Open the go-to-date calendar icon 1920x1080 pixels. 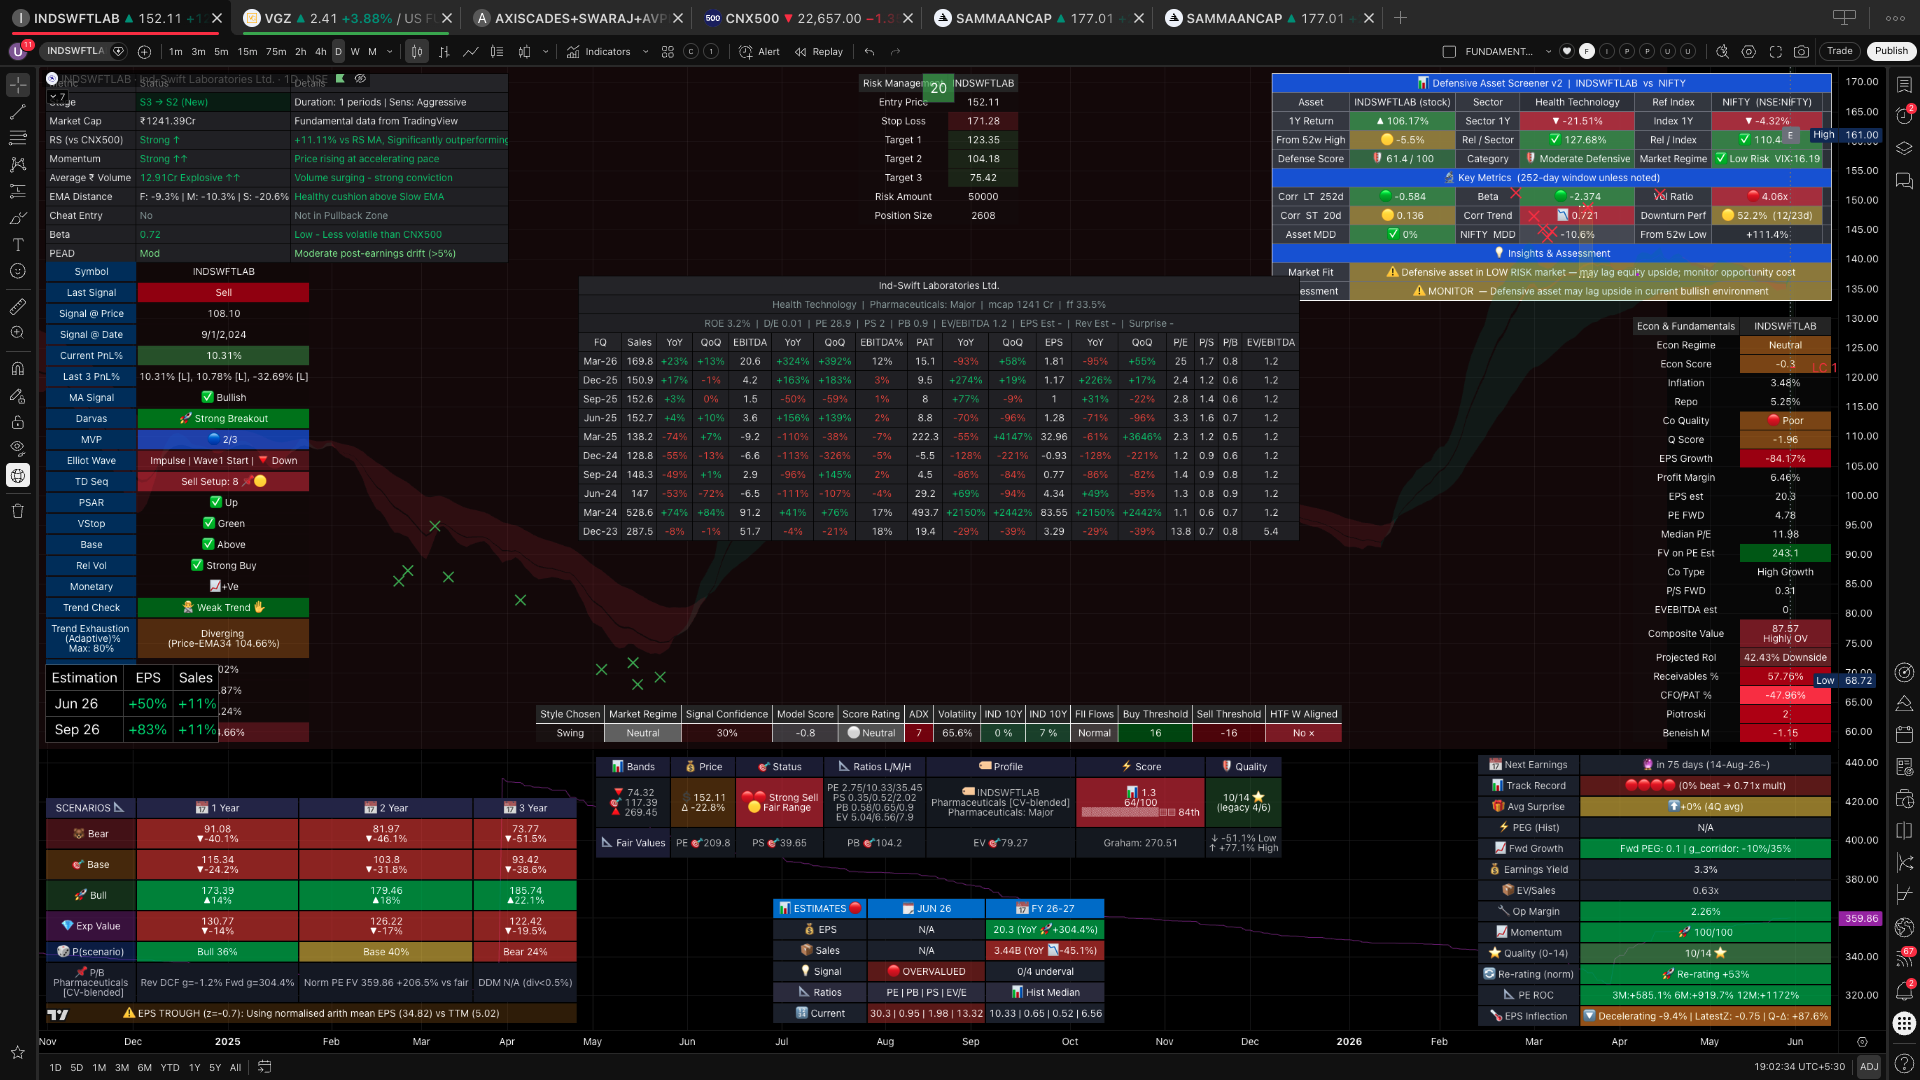(x=264, y=1067)
